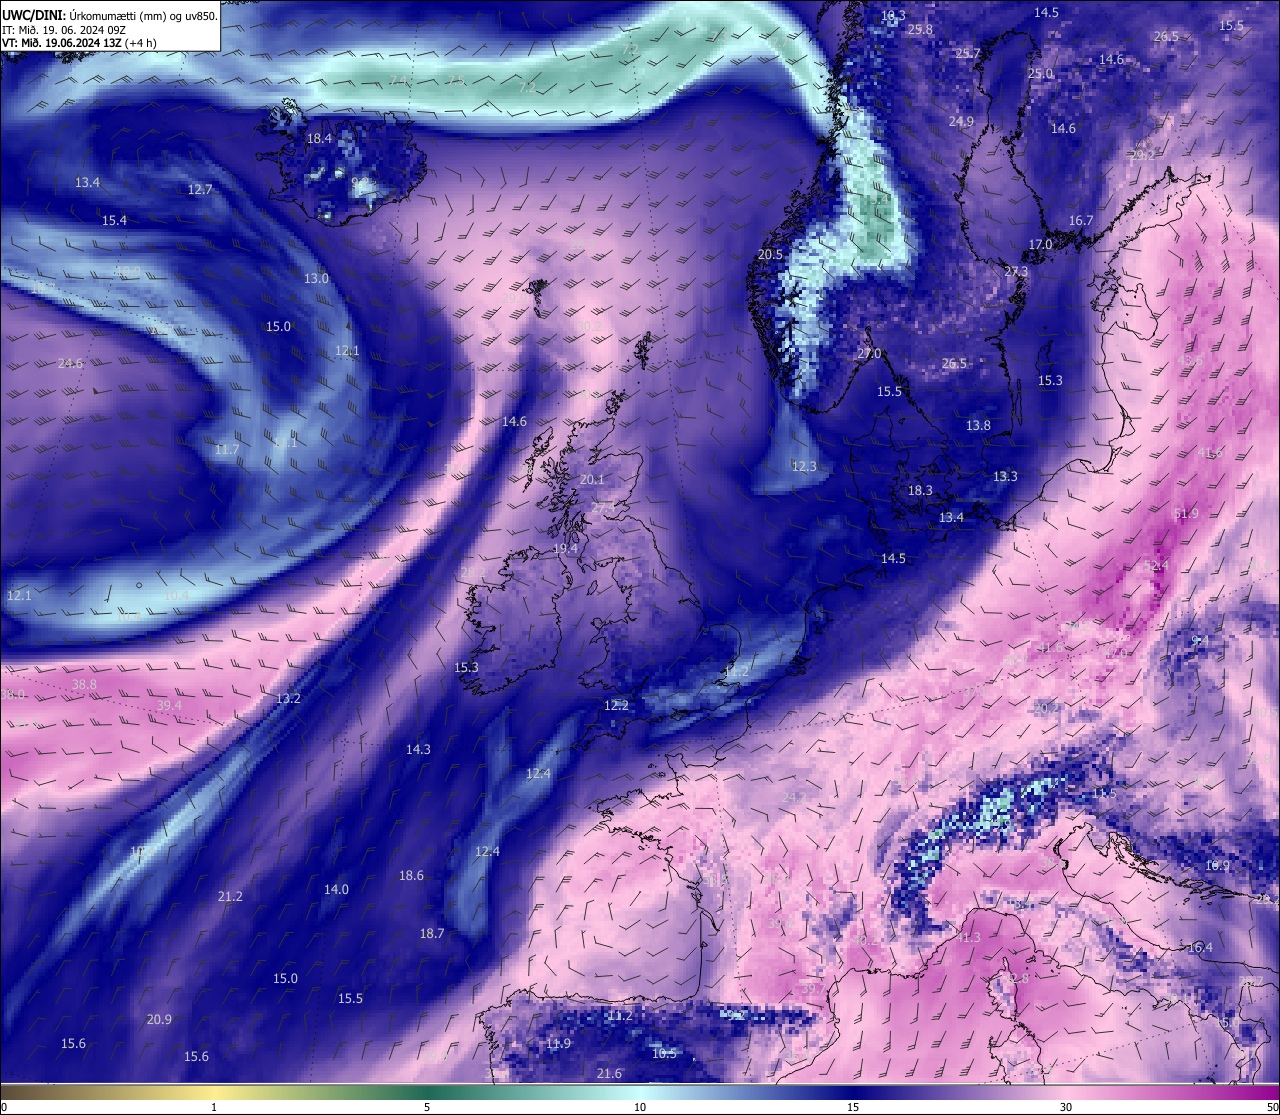Image resolution: width=1280 pixels, height=1115 pixels.
Task: Select the 18.7 value label
Action: 431,933
